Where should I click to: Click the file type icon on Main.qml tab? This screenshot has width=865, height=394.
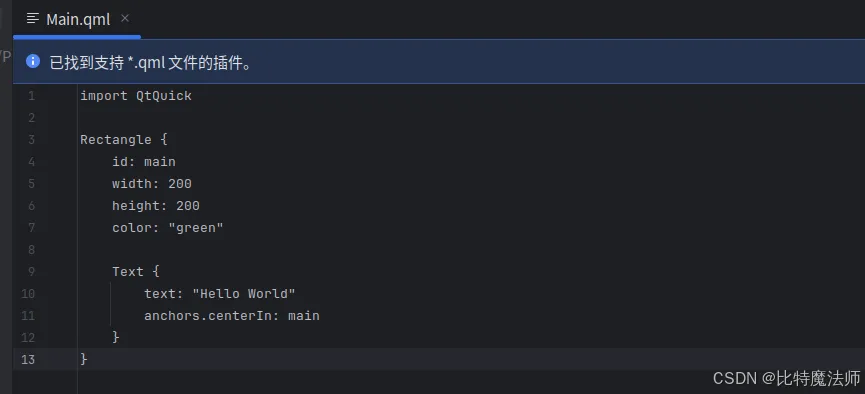pyautogui.click(x=33, y=19)
